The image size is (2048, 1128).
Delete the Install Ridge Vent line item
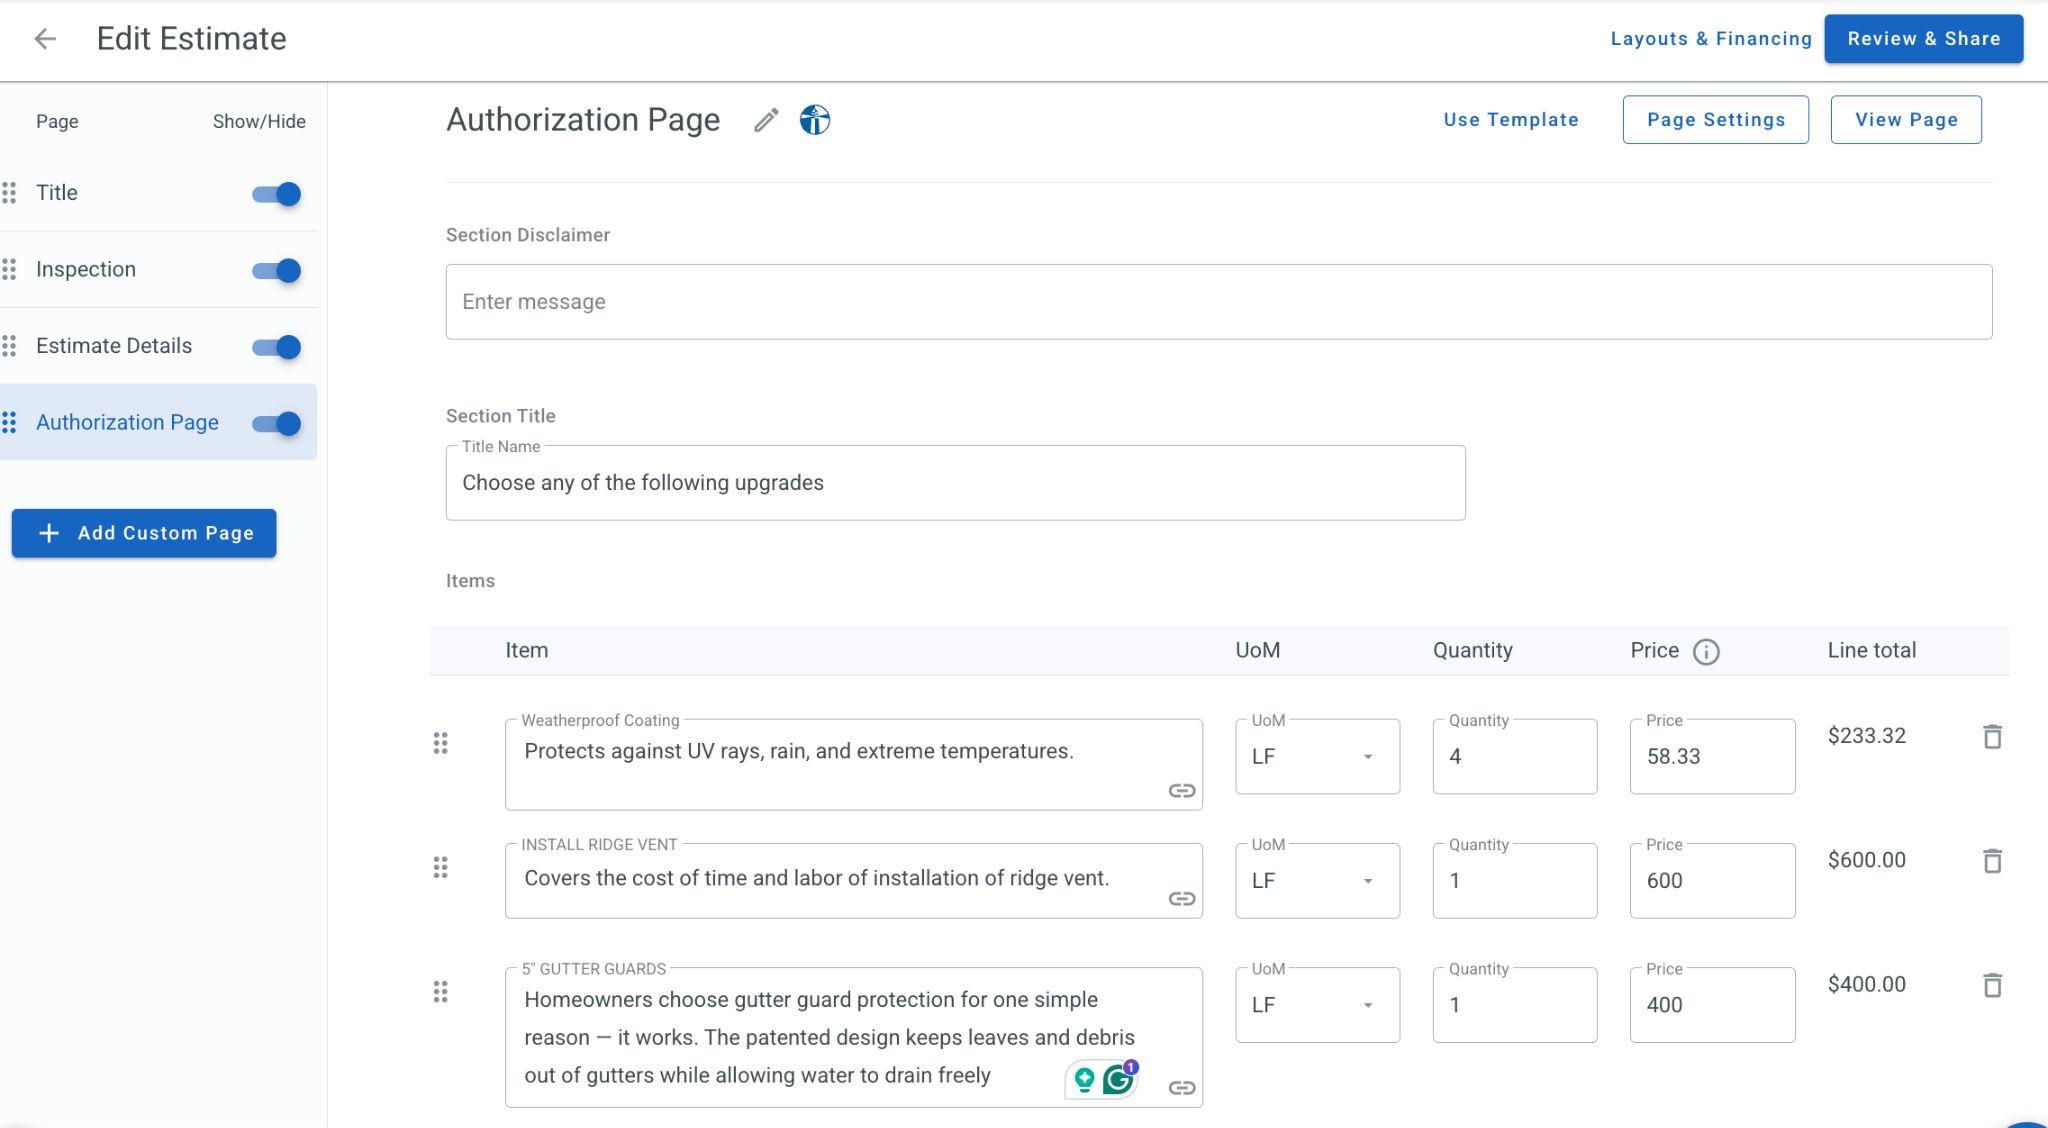click(1992, 861)
